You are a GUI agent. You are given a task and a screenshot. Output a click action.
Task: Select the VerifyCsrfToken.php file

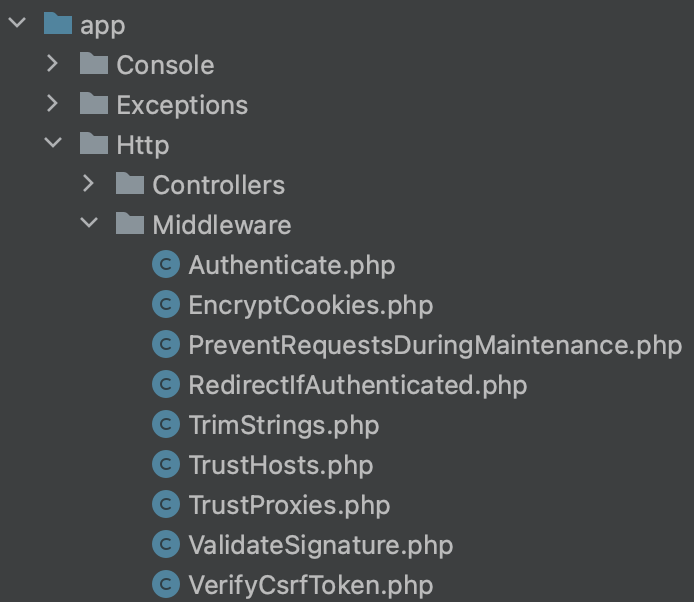tap(310, 585)
